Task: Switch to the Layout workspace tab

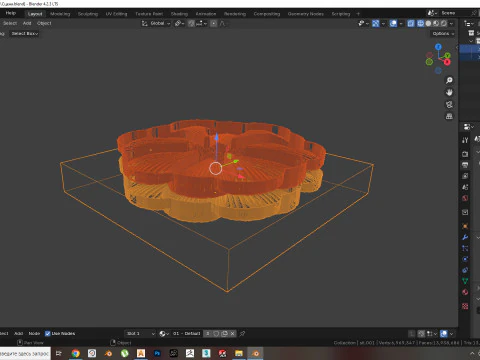Action: pyautogui.click(x=35, y=14)
